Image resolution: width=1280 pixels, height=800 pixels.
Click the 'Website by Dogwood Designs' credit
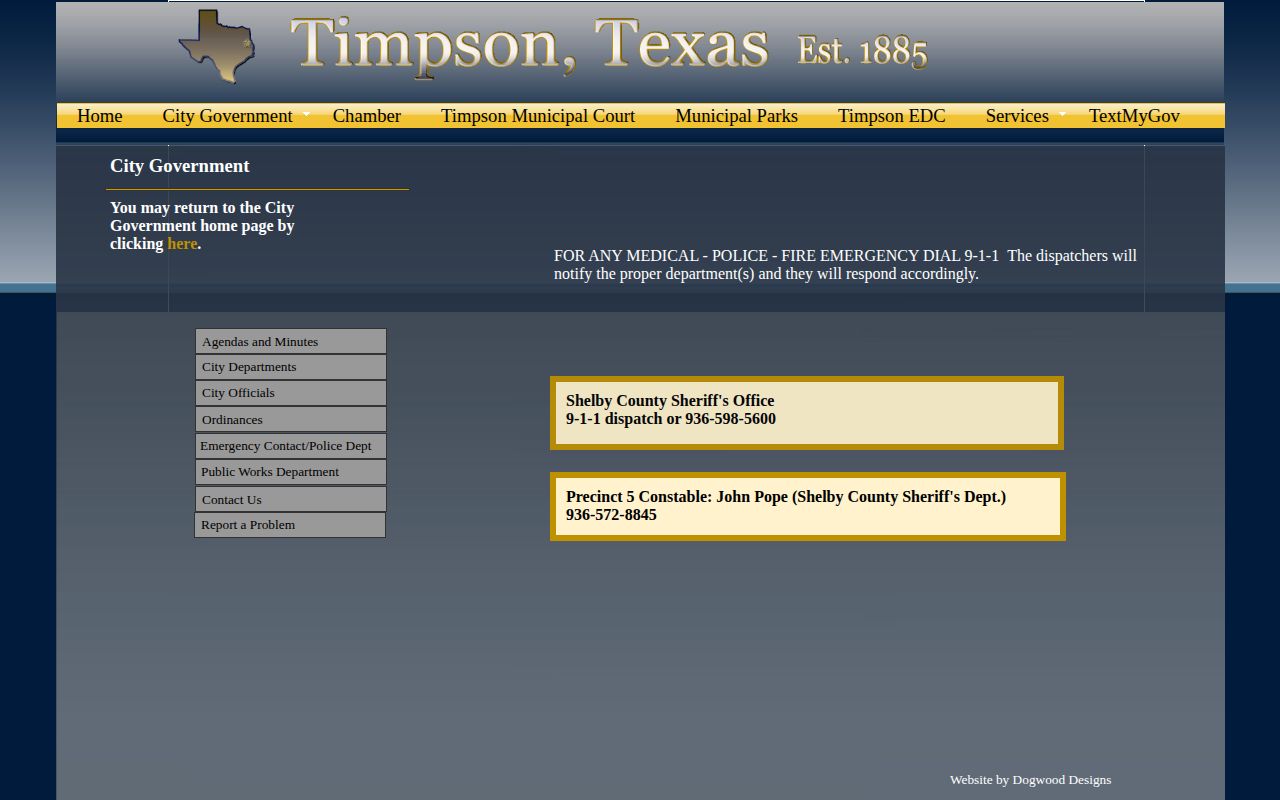coord(1030,780)
